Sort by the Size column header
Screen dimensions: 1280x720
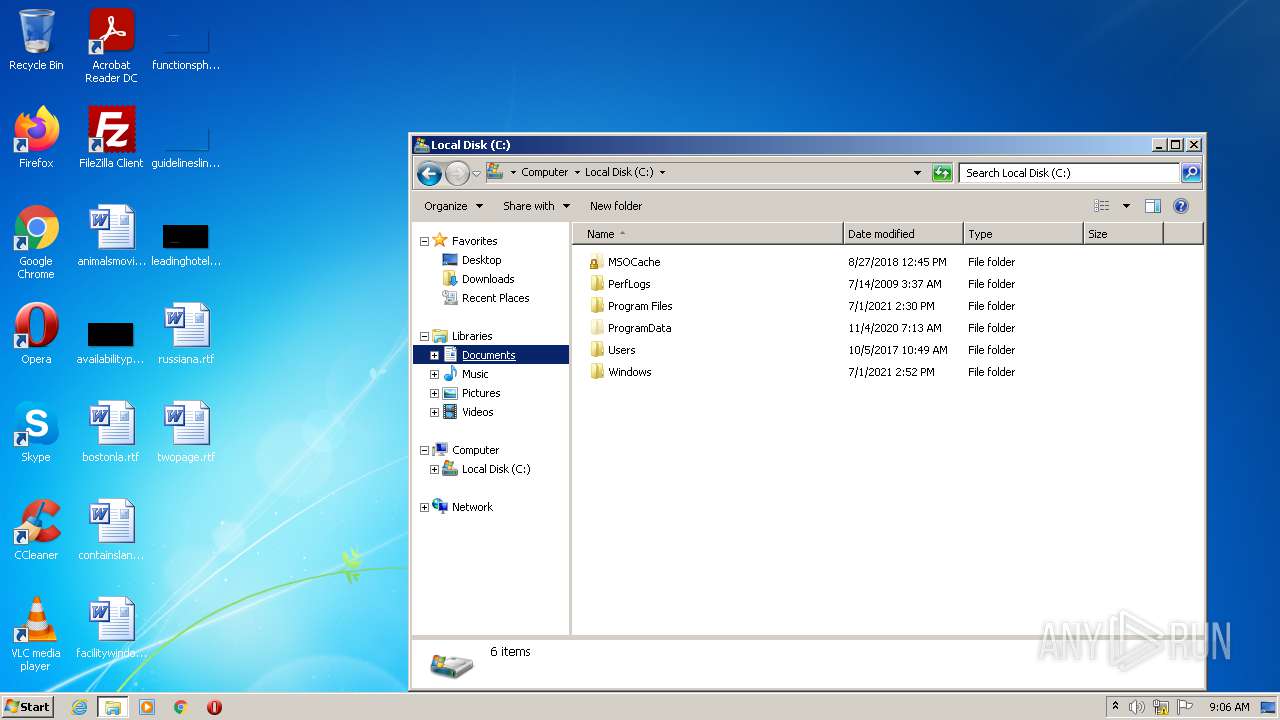[1123, 234]
